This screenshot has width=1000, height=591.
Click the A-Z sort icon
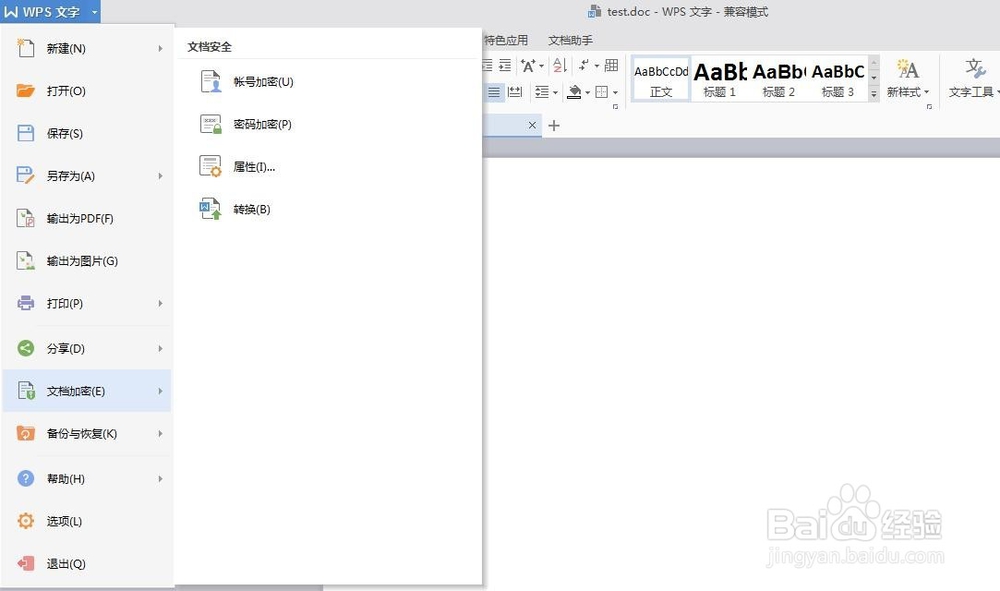tap(560, 65)
